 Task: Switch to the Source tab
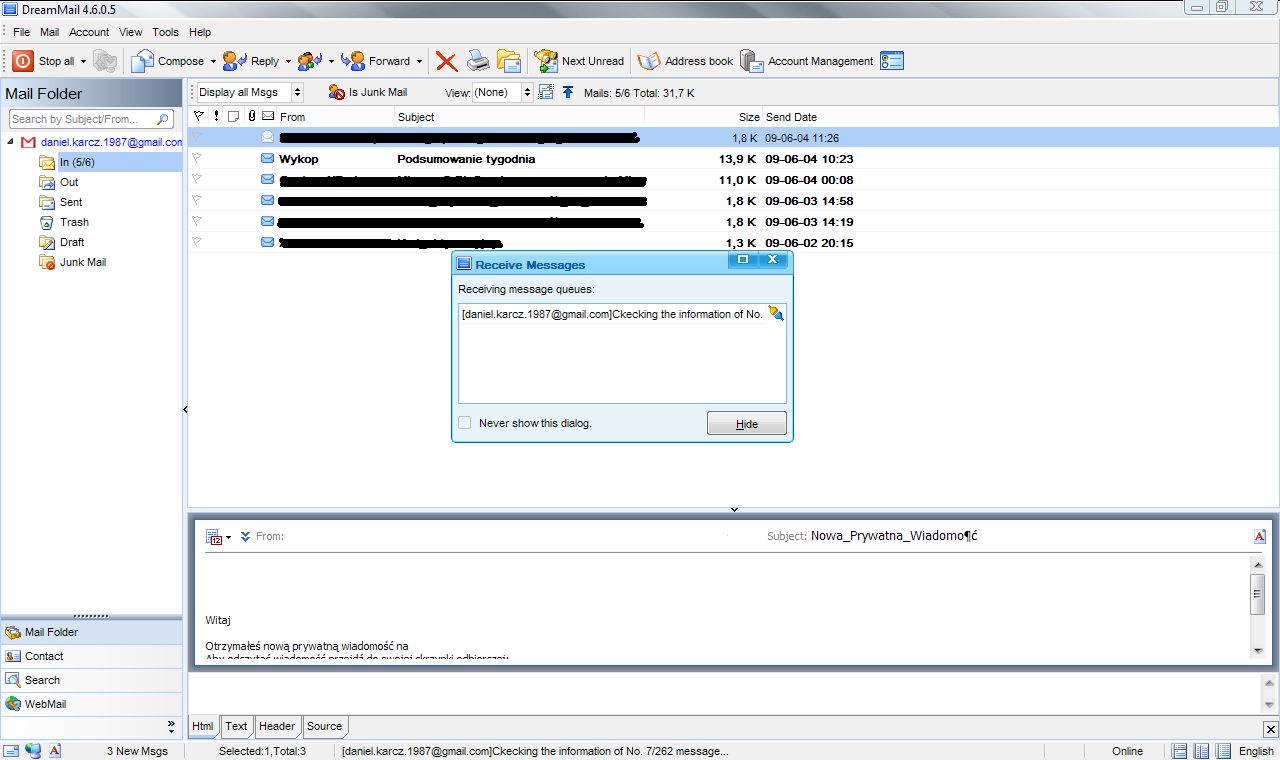click(324, 726)
